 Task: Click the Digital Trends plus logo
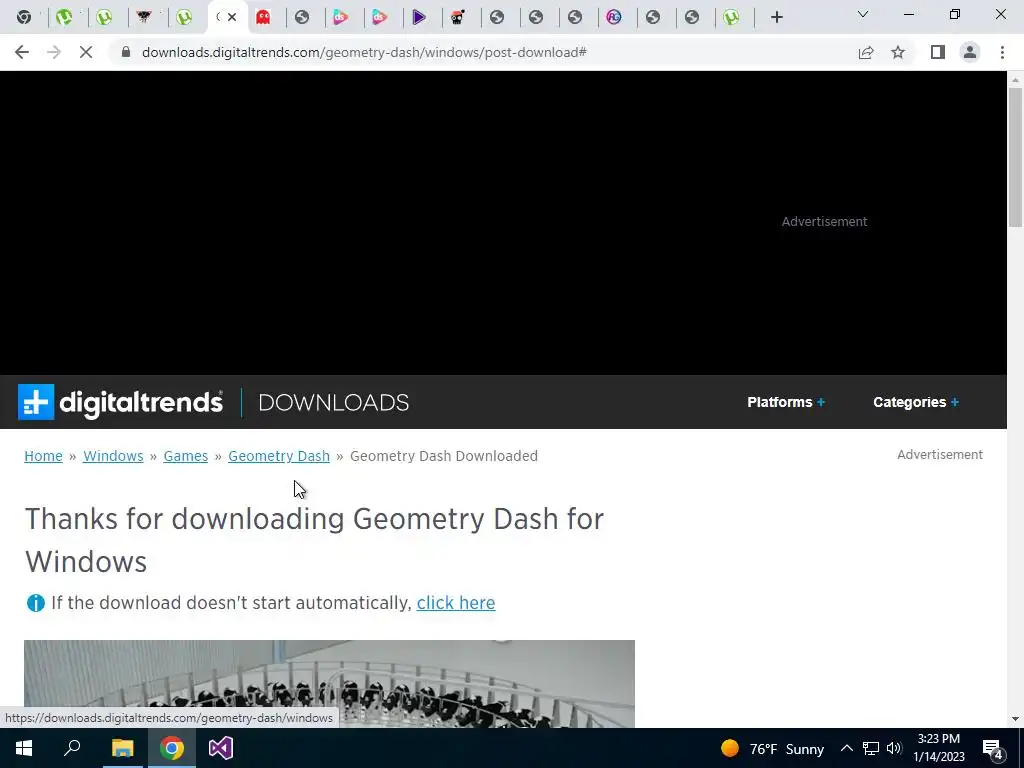(x=36, y=402)
